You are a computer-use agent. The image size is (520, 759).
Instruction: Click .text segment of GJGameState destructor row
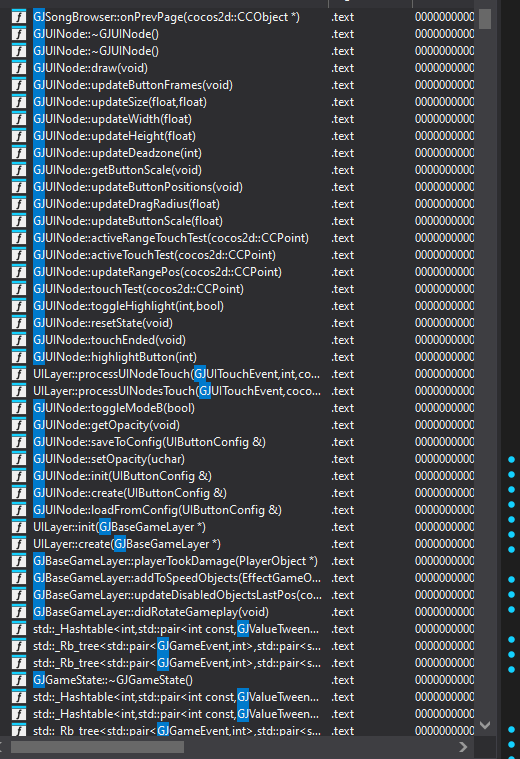point(343,680)
